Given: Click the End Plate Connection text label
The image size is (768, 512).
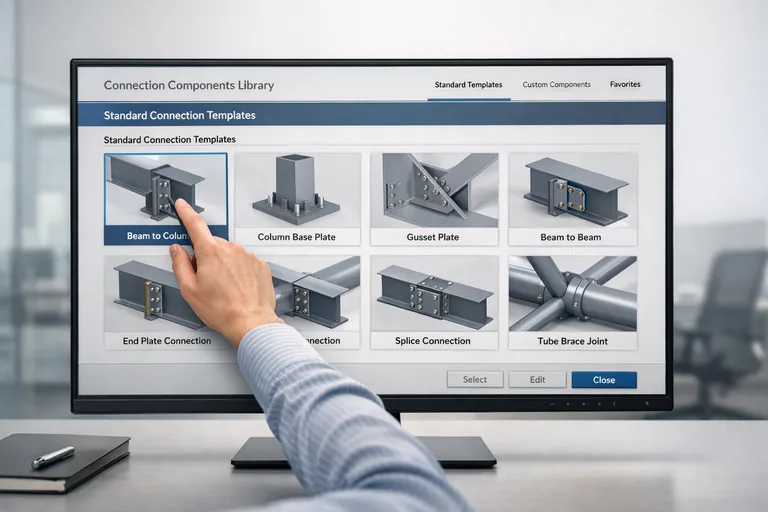Looking at the screenshot, I should click(x=166, y=341).
